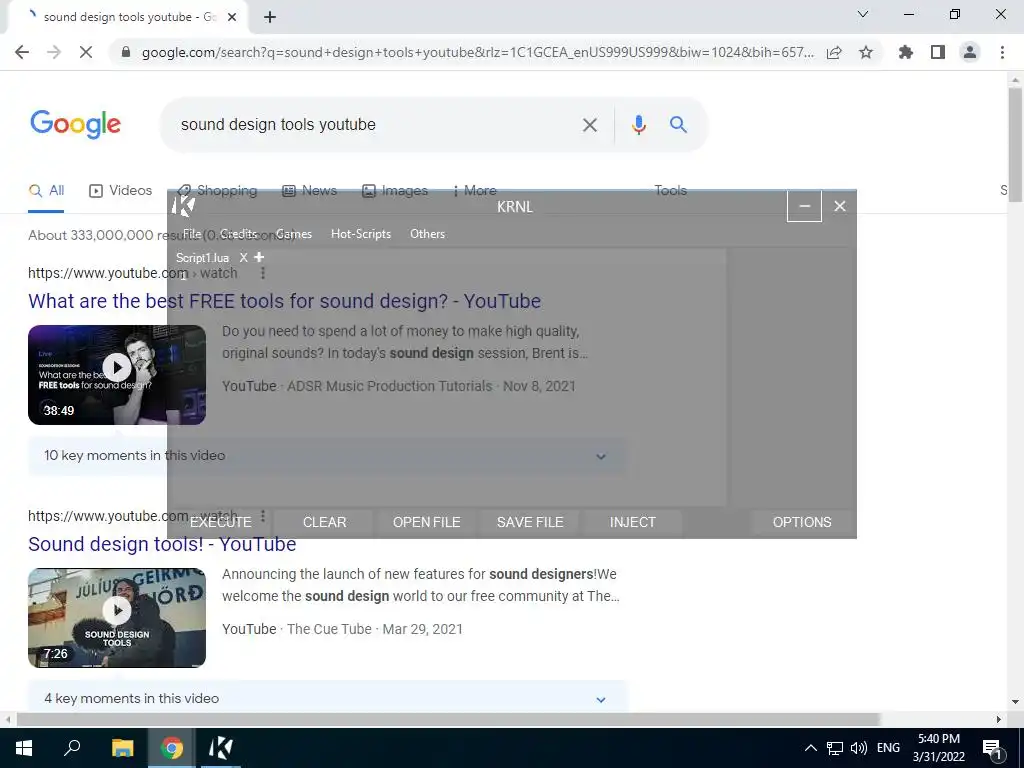This screenshot has height=768, width=1024.
Task: Open options dots beside first youtube.com URL
Action: pos(263,273)
